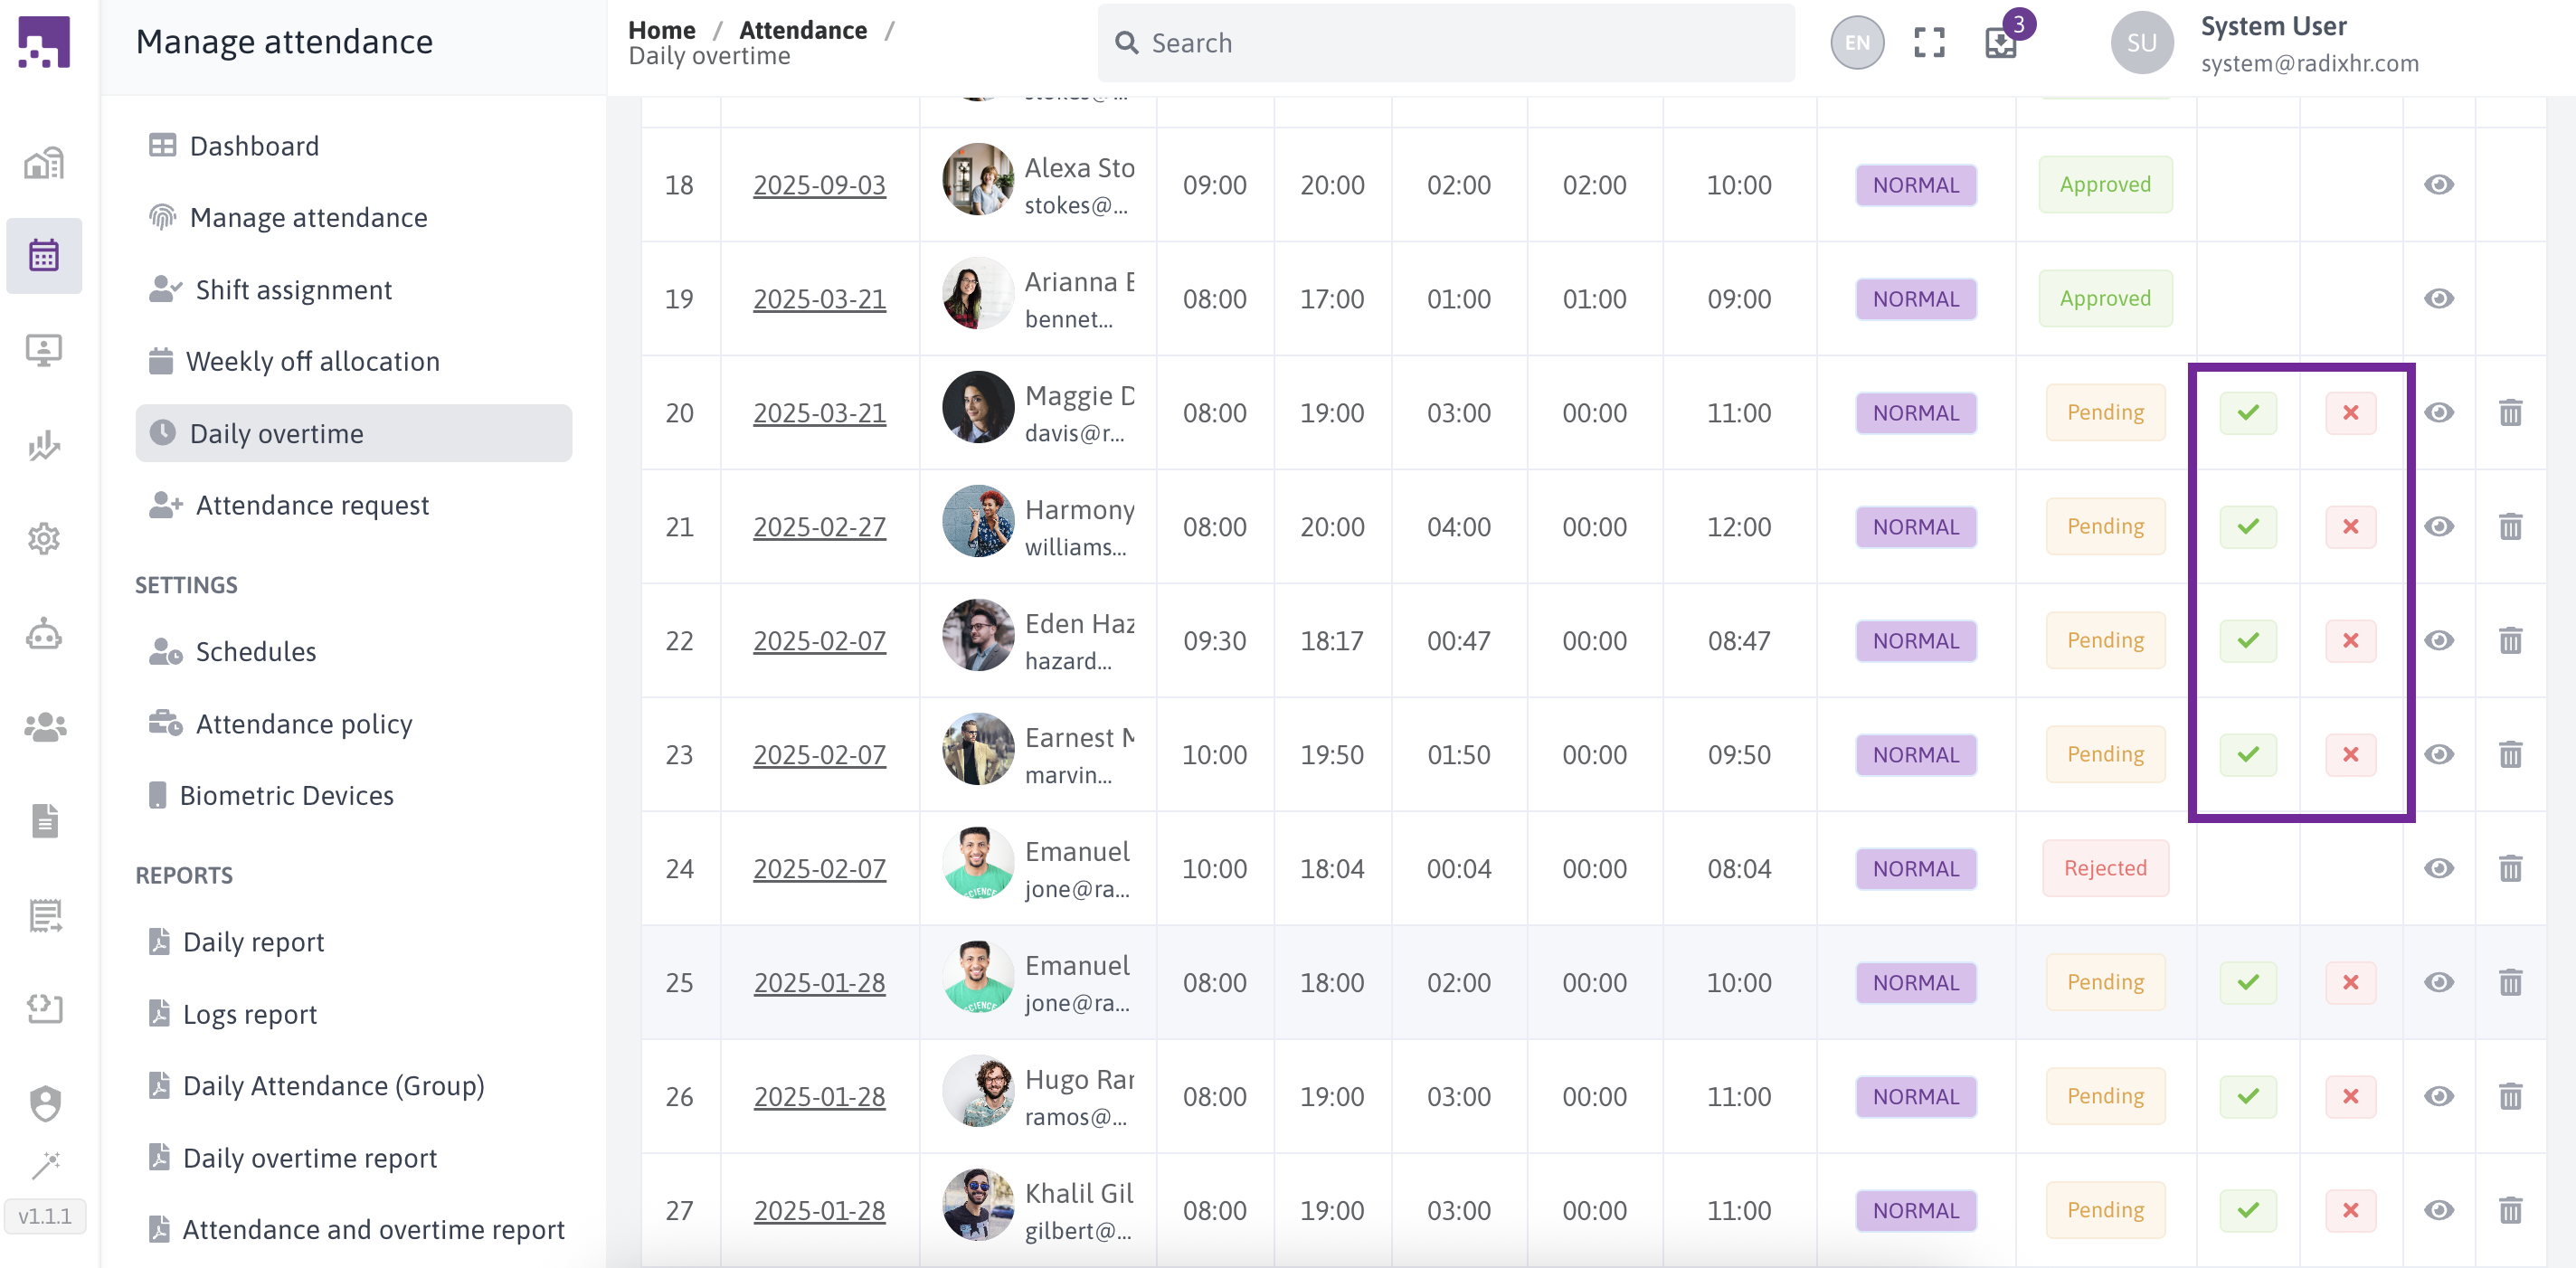Reject row 27 Khalil overtime request
This screenshot has width=2576, height=1268.
[2350, 1211]
